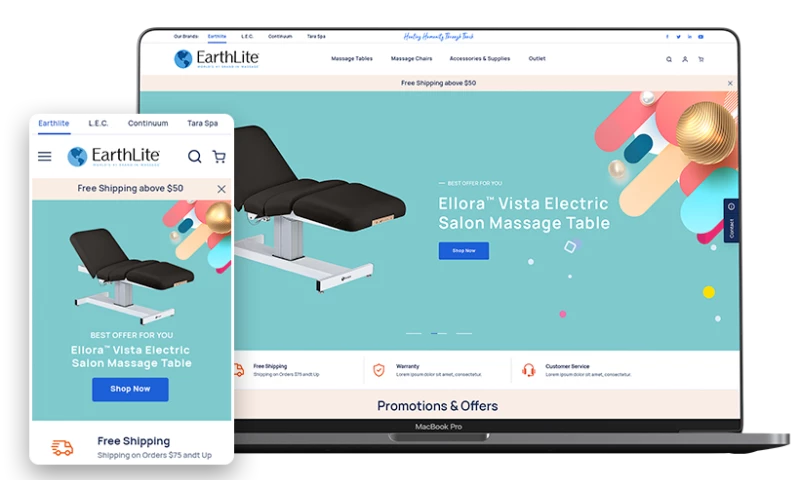Open the LinkedIn social icon
Viewport: 800px width, 480px height.
tap(689, 37)
